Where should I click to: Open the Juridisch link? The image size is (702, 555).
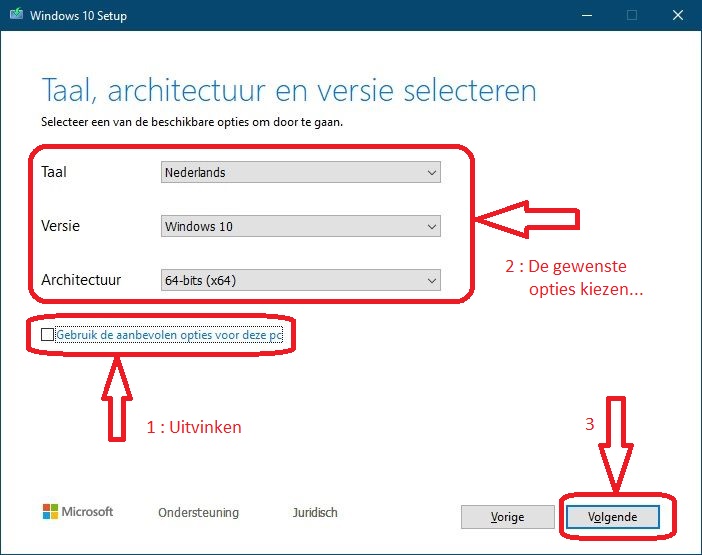coord(315,512)
